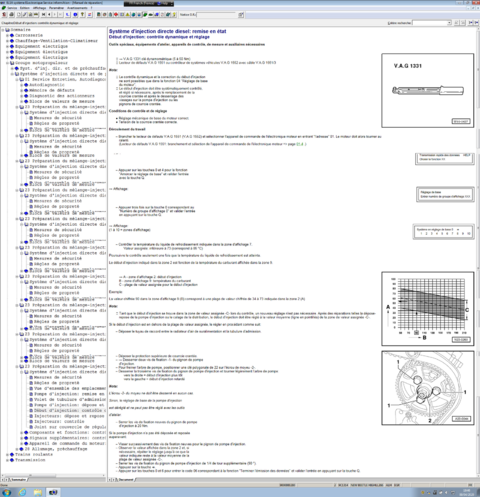Click the Carrosserie blue diamond icon
480x497 pixels.
[x=12, y=35]
